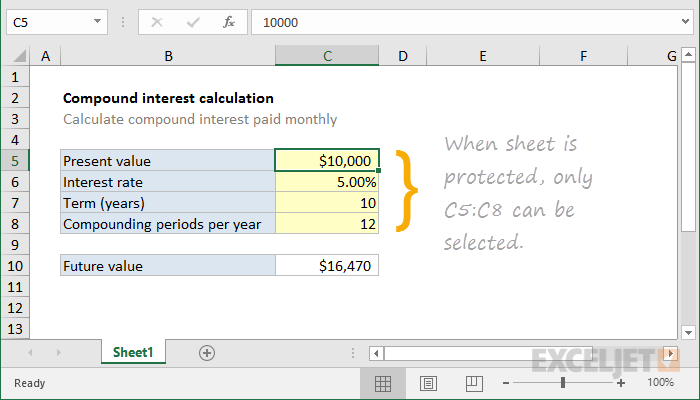
Task: Select the cell containing 12
Action: pos(327,224)
